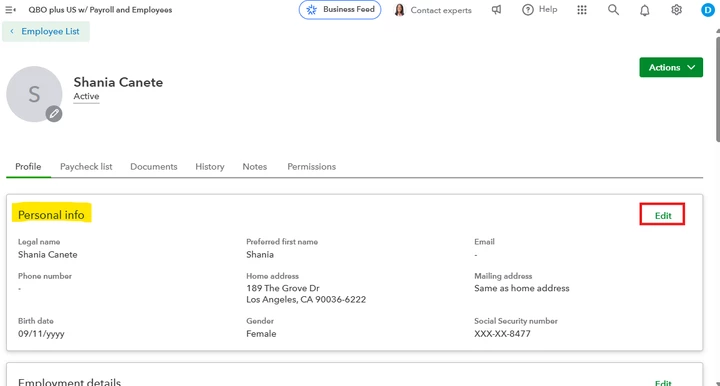Click legal name value Shania Canete
This screenshot has width=720, height=386.
[47, 254]
